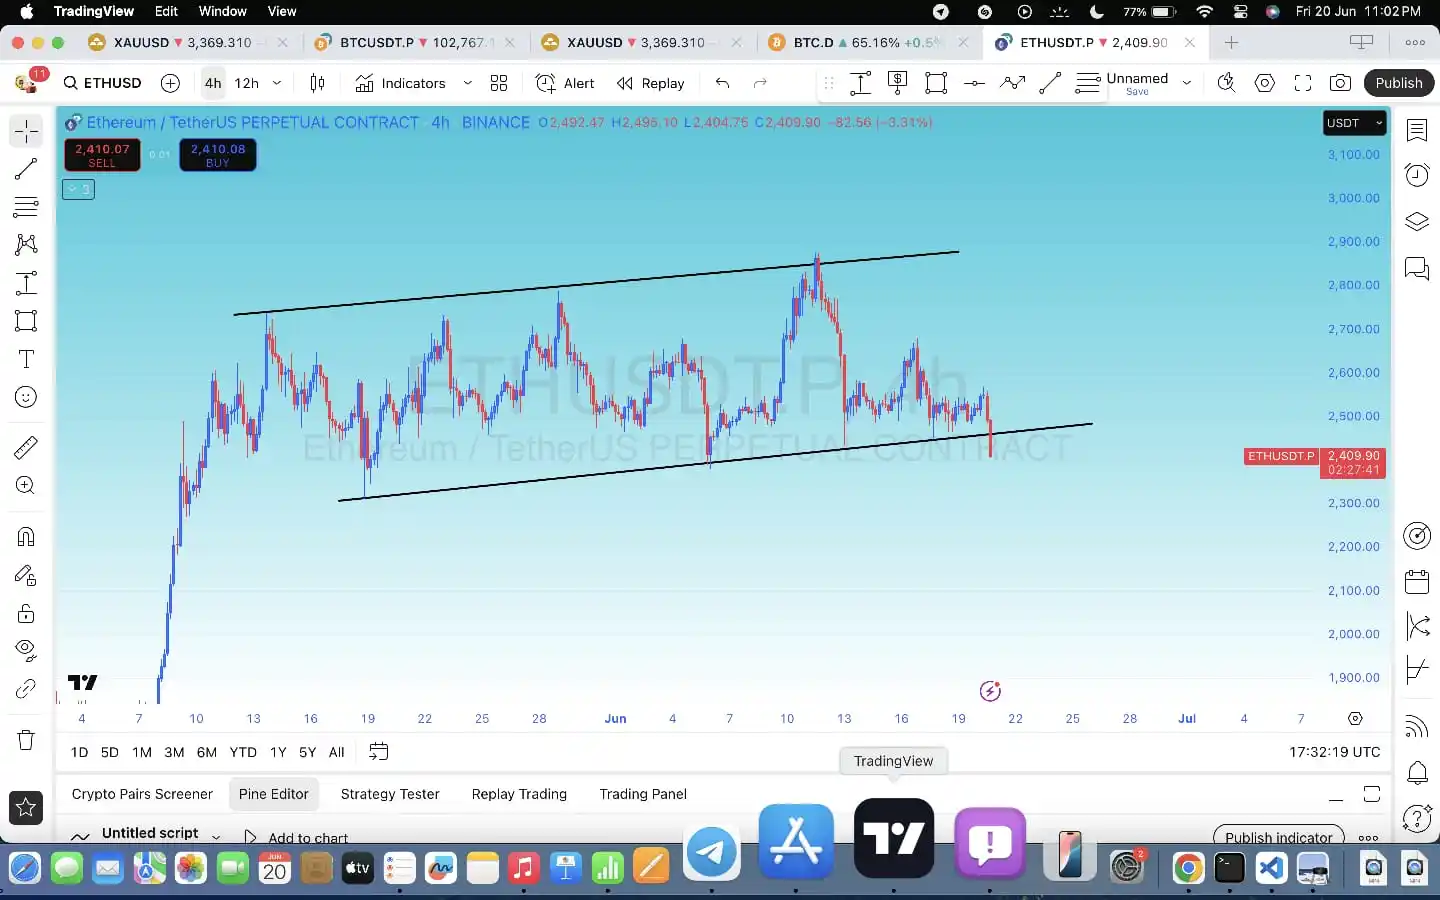This screenshot has width=1440, height=900.
Task: Take a chart snapshot with camera icon
Action: (1340, 83)
